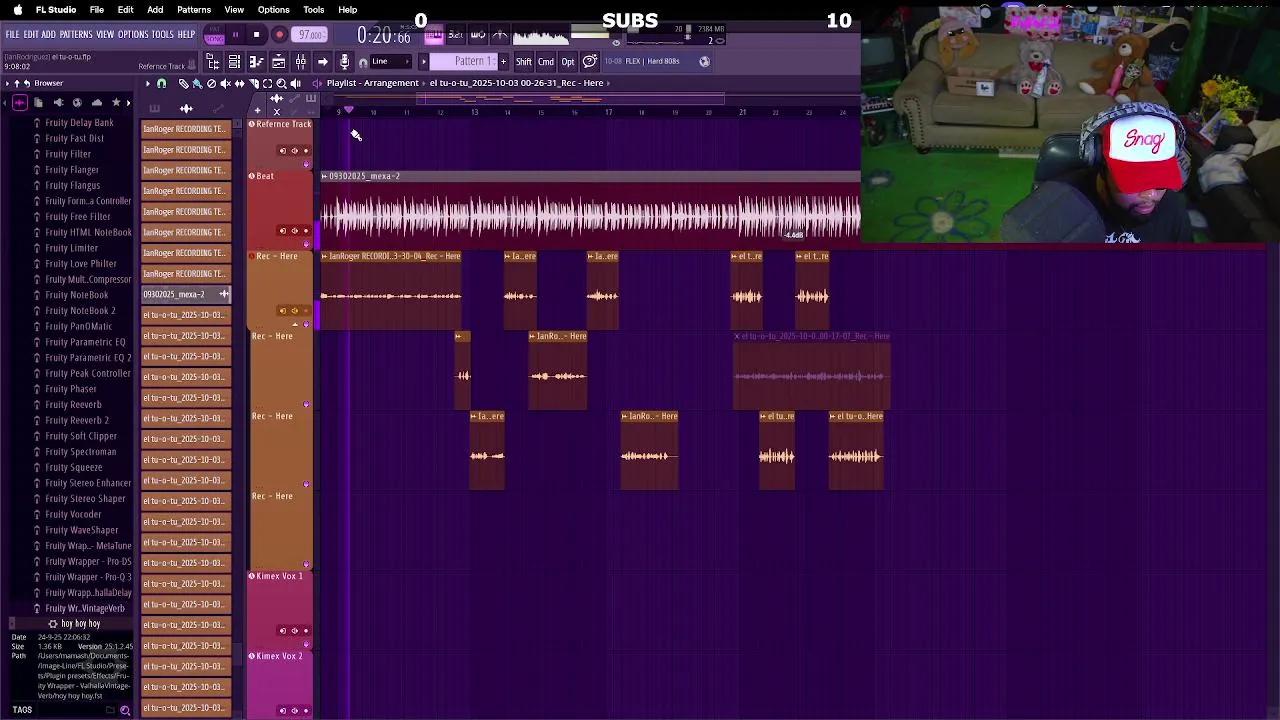This screenshot has height=720, width=1280.
Task: Open the macOS Patterns menu
Action: coord(194,10)
